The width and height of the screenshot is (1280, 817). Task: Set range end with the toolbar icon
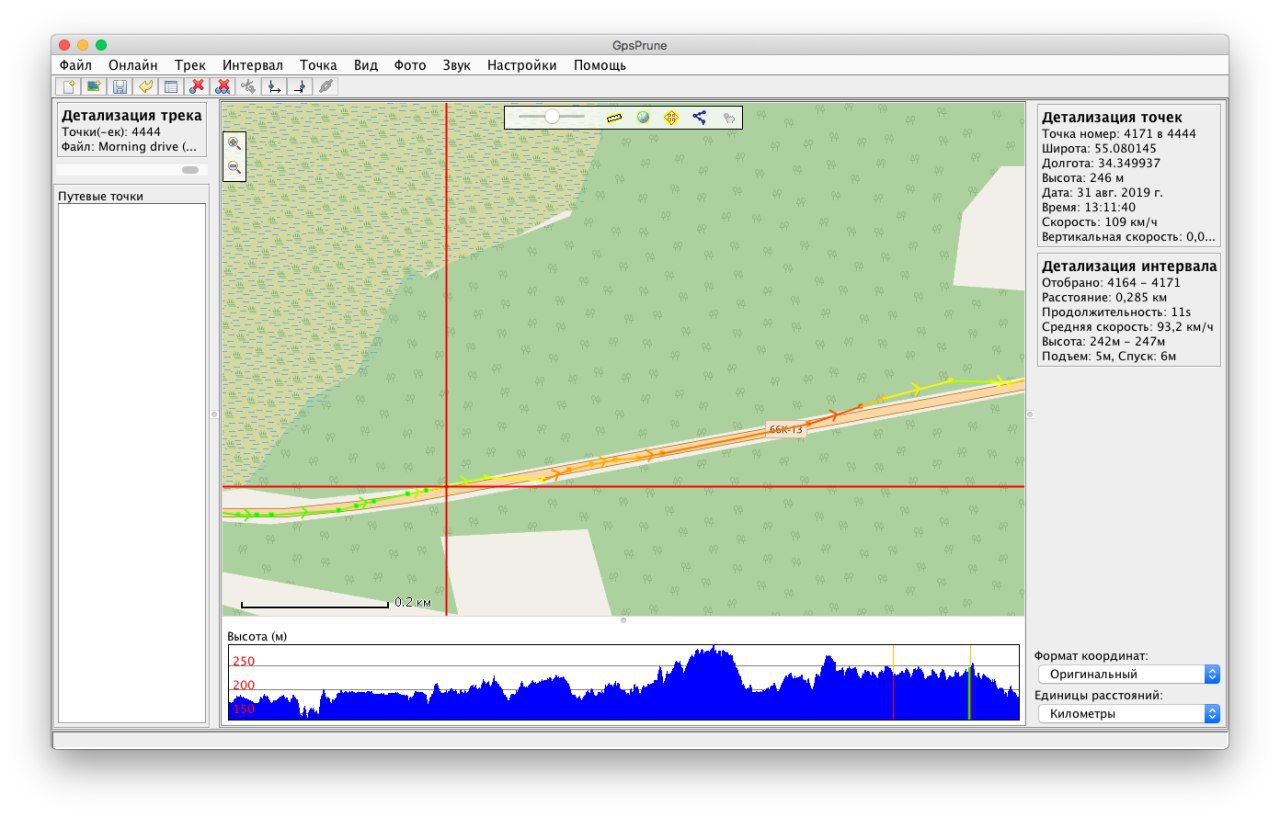(x=300, y=87)
